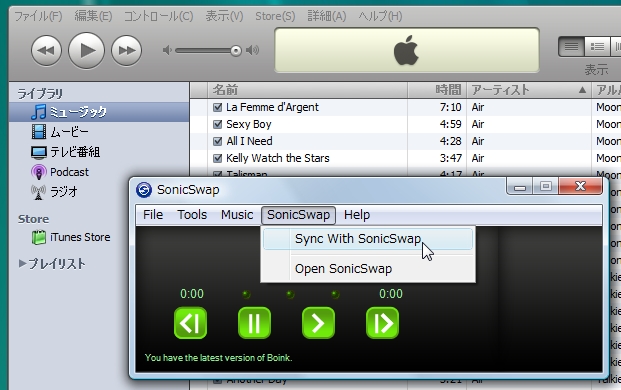
Task: Uncheck Kelly Watch the Stars checkbox
Action: (217, 158)
